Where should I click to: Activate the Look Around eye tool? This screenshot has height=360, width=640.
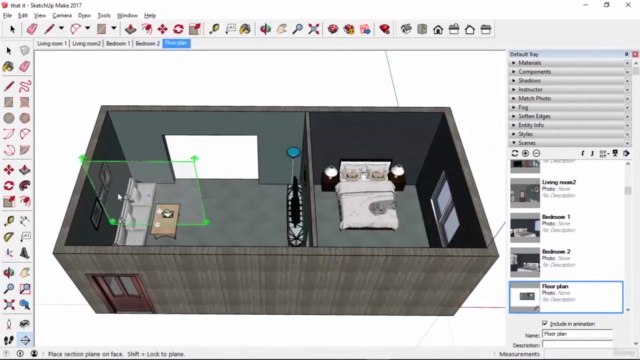click(25, 324)
